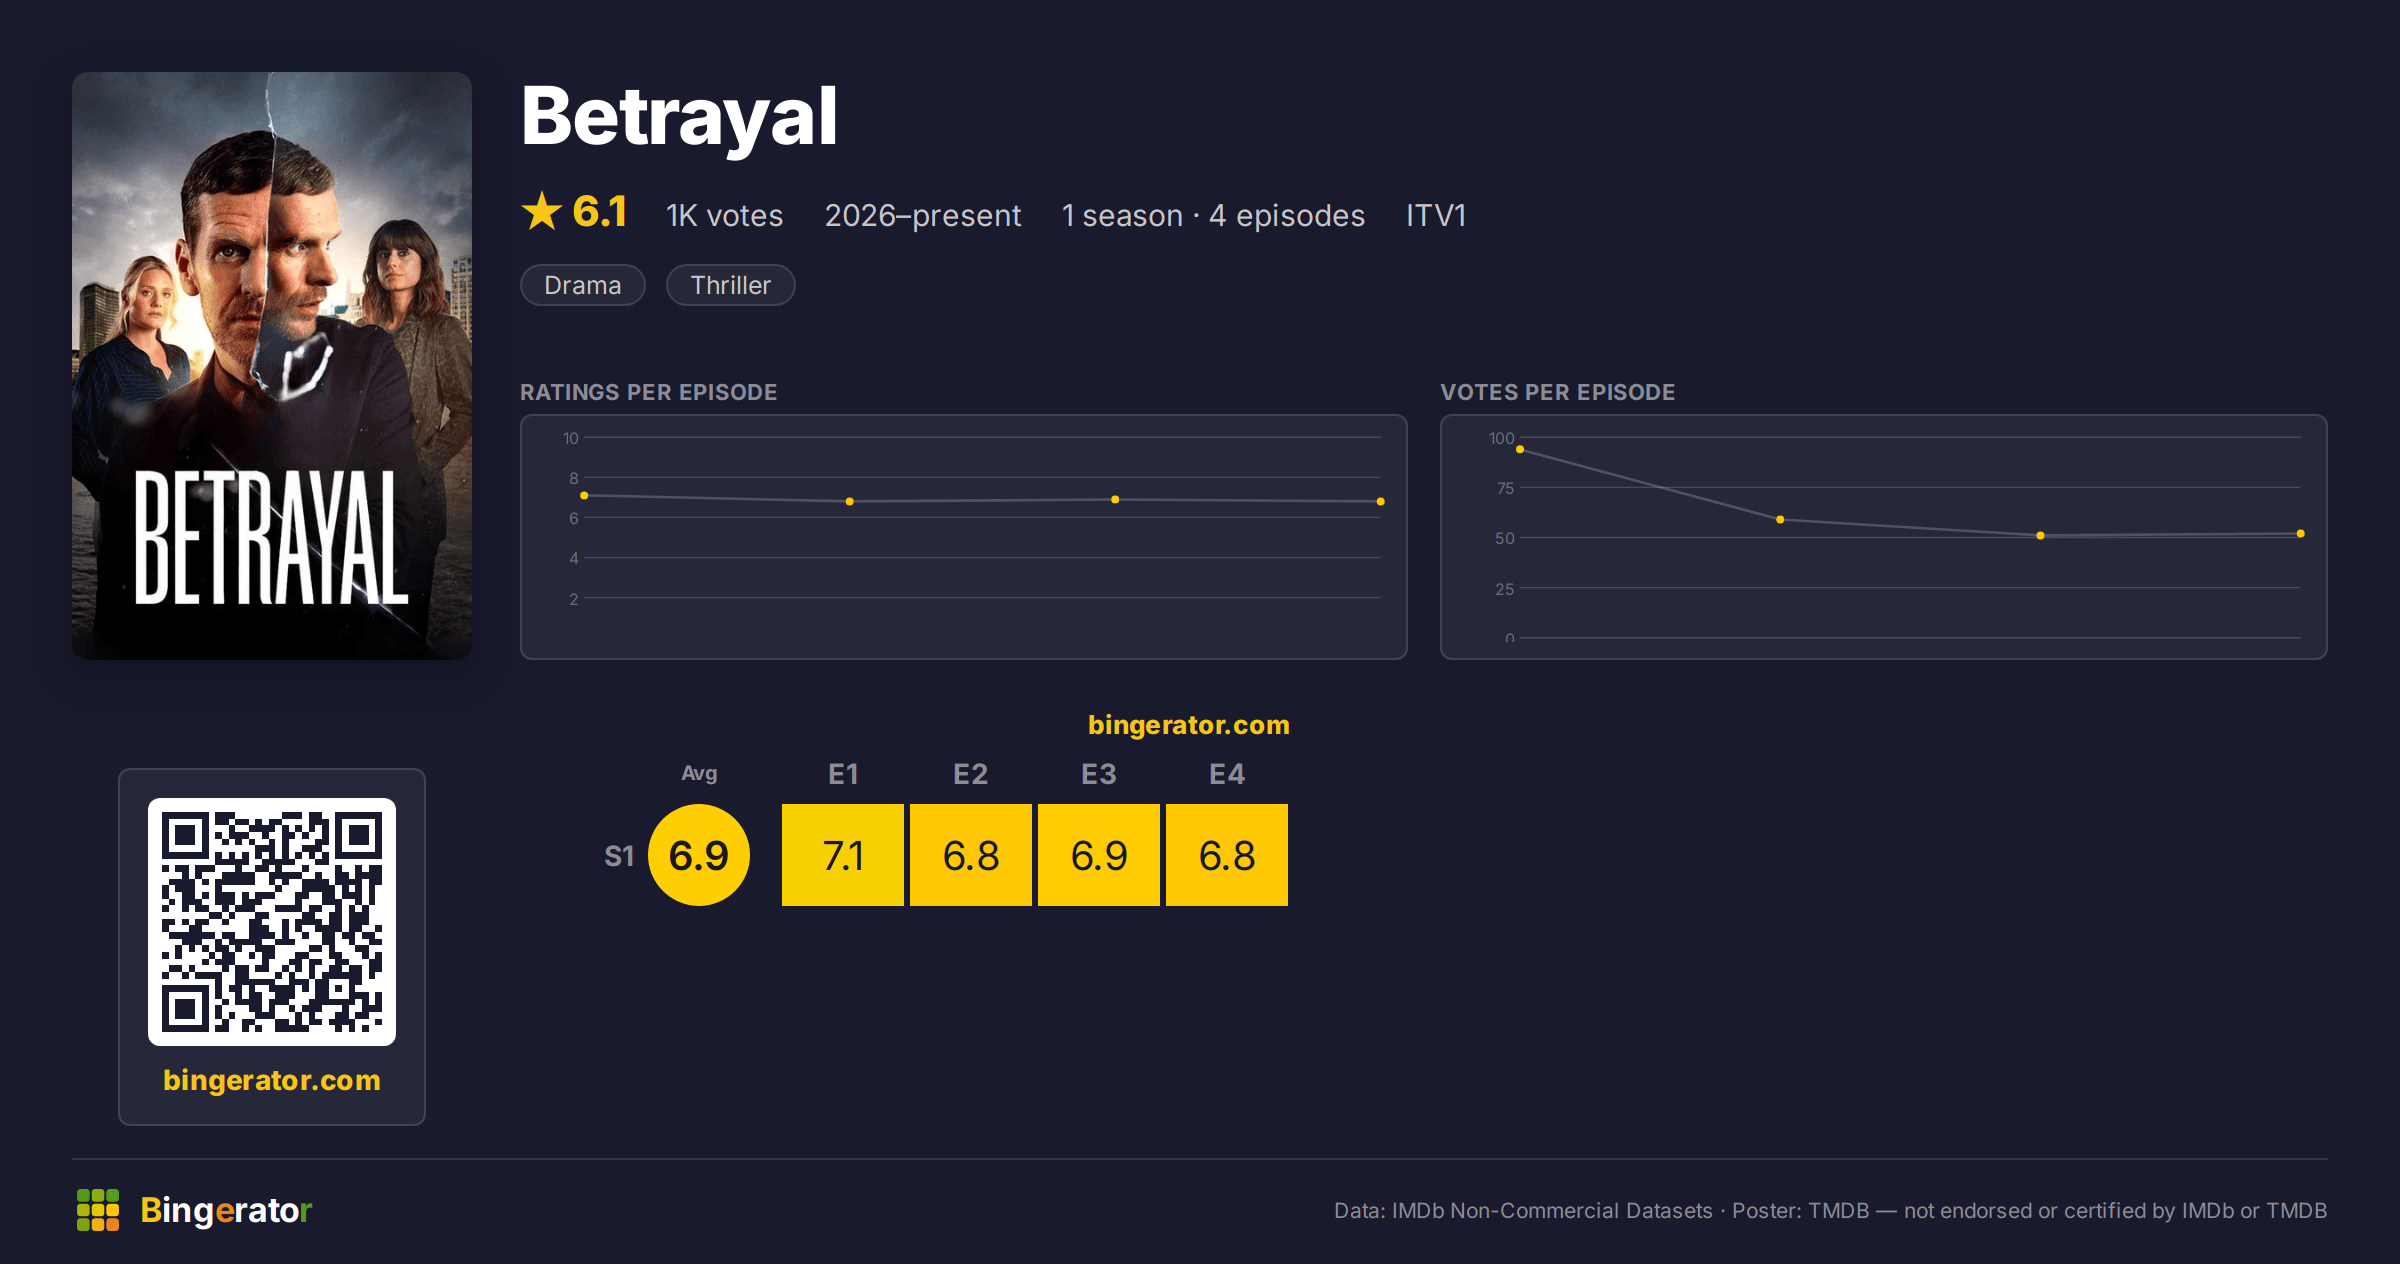2400x1266 pixels.
Task: Open bingerator.com link above episode grid
Action: [1189, 725]
